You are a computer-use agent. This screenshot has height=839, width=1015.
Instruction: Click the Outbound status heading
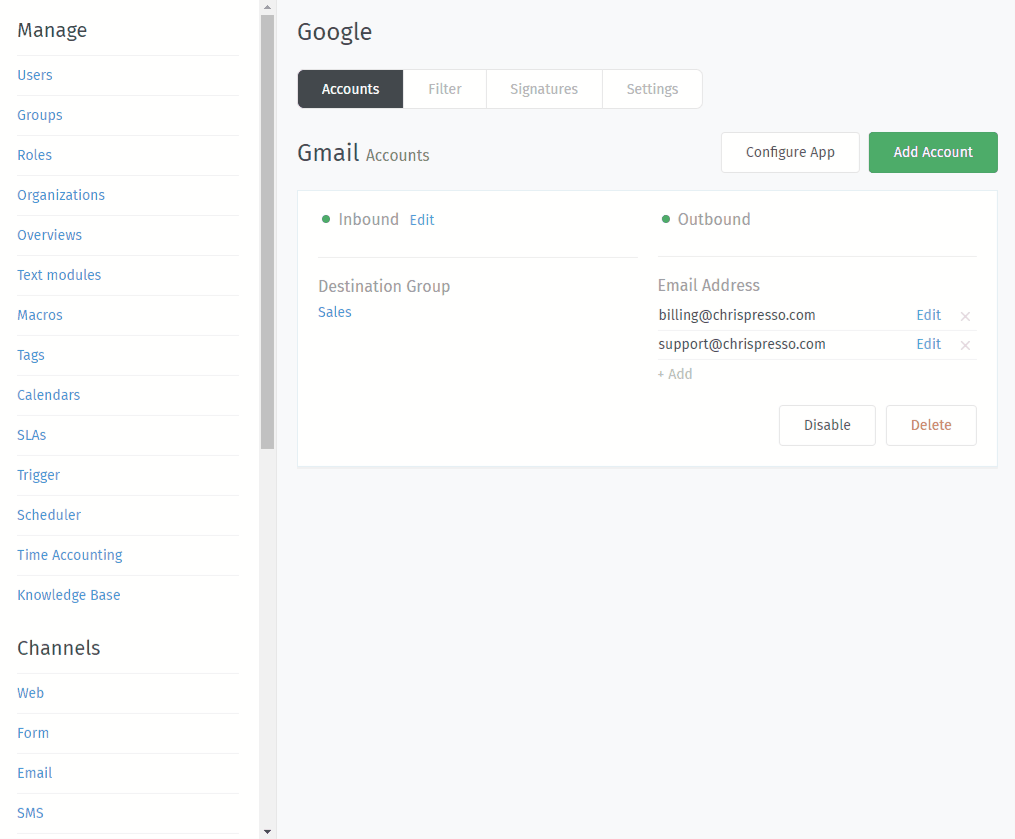point(714,219)
